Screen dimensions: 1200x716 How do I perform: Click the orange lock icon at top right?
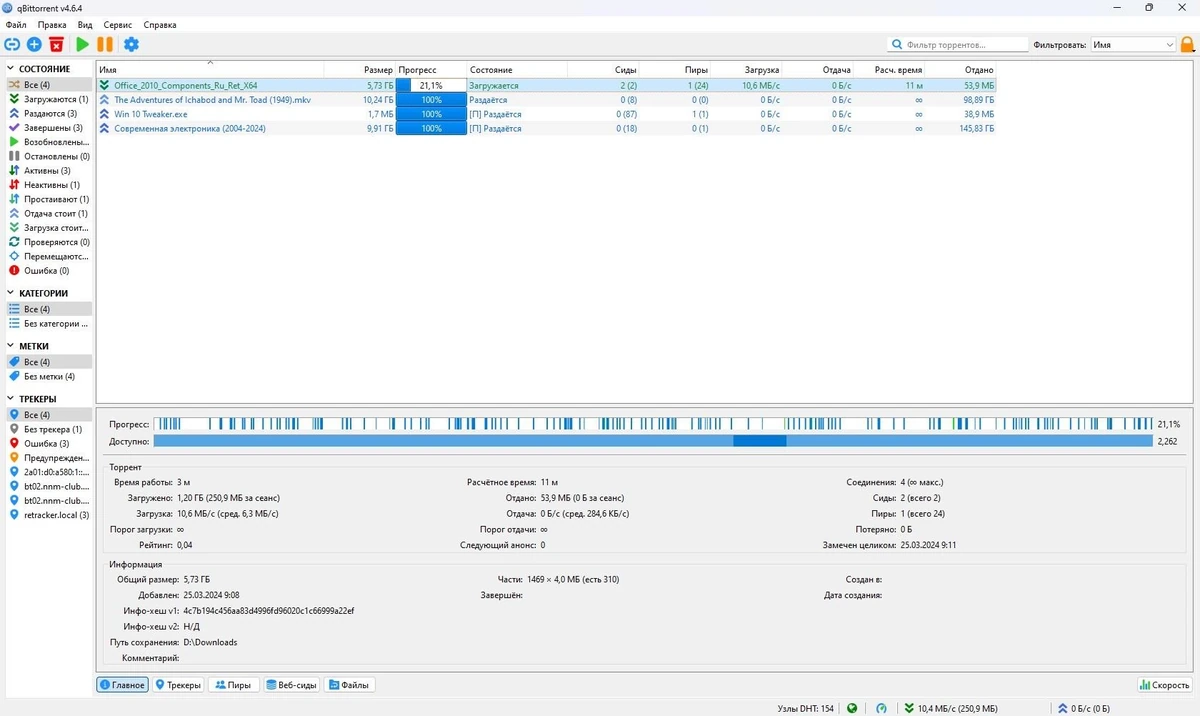1187,44
